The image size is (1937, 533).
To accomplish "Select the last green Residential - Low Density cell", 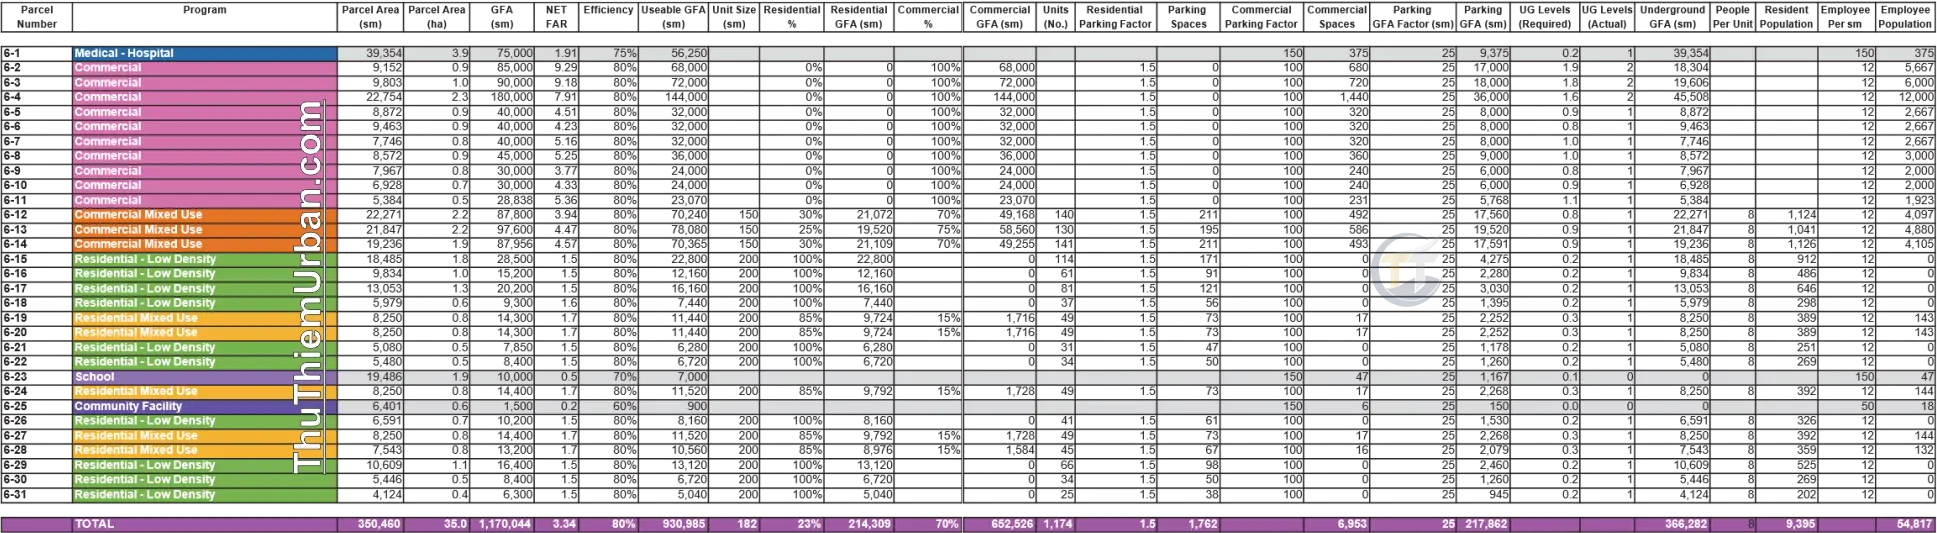I will pyautogui.click(x=204, y=495).
